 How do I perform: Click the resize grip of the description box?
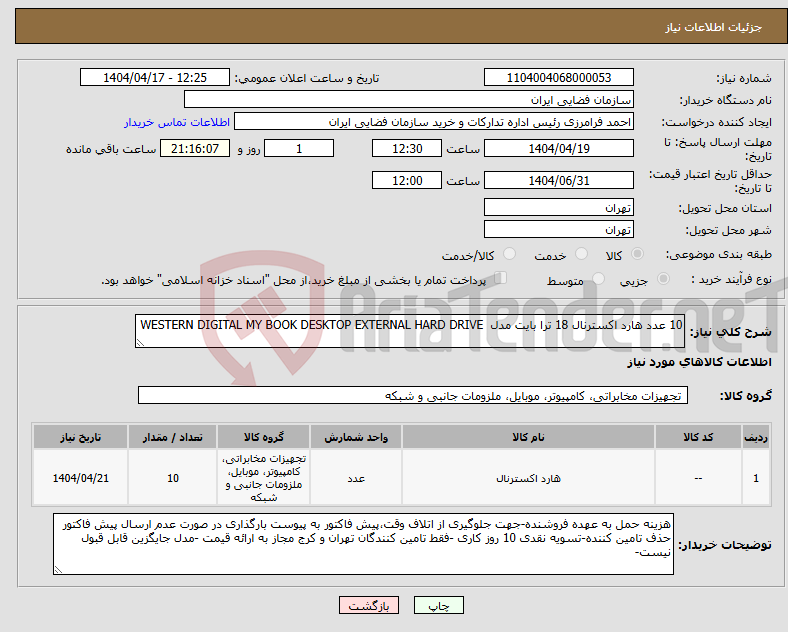pos(140,343)
